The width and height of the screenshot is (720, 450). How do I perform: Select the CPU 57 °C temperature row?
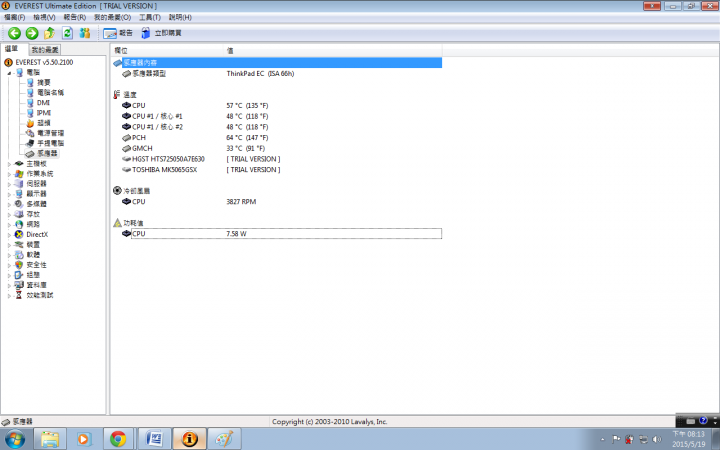click(277, 106)
